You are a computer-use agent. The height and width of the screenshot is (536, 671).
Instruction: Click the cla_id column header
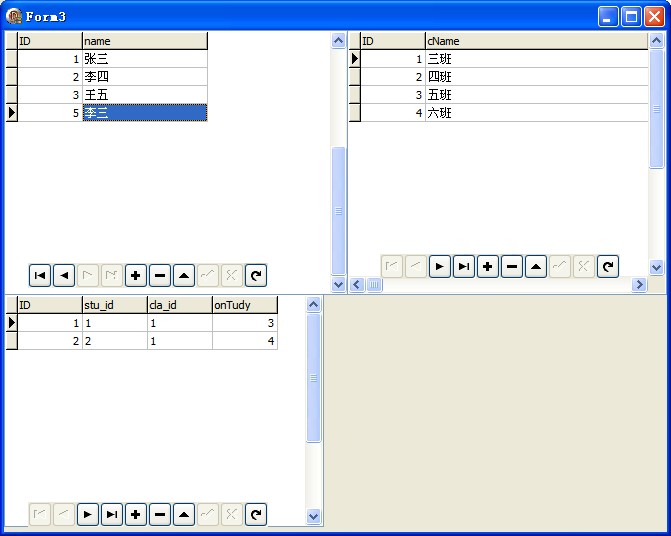[x=180, y=305]
